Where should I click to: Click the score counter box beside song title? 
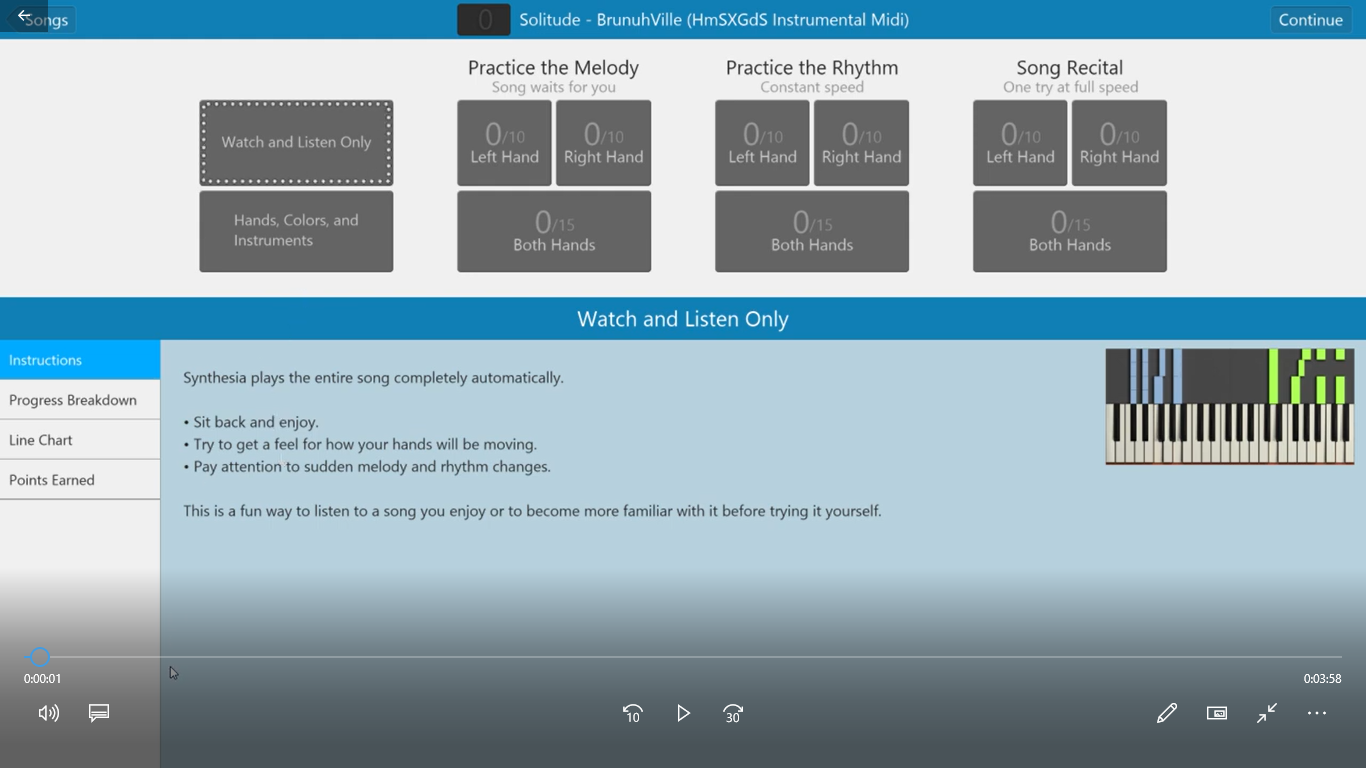tap(484, 20)
